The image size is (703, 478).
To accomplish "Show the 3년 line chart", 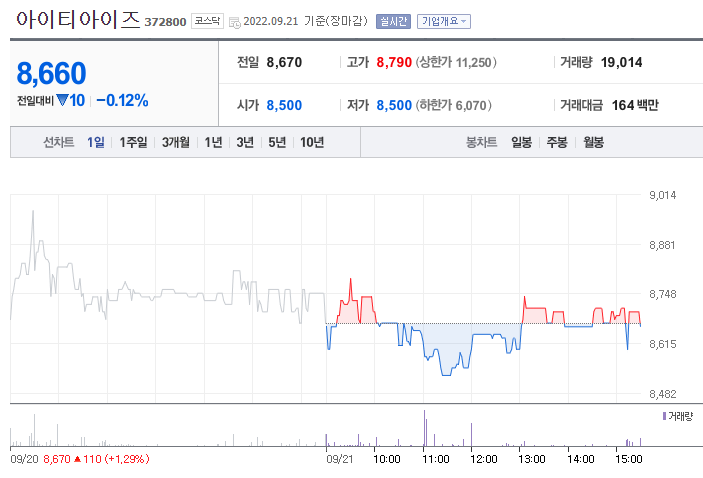I will 245,142.
